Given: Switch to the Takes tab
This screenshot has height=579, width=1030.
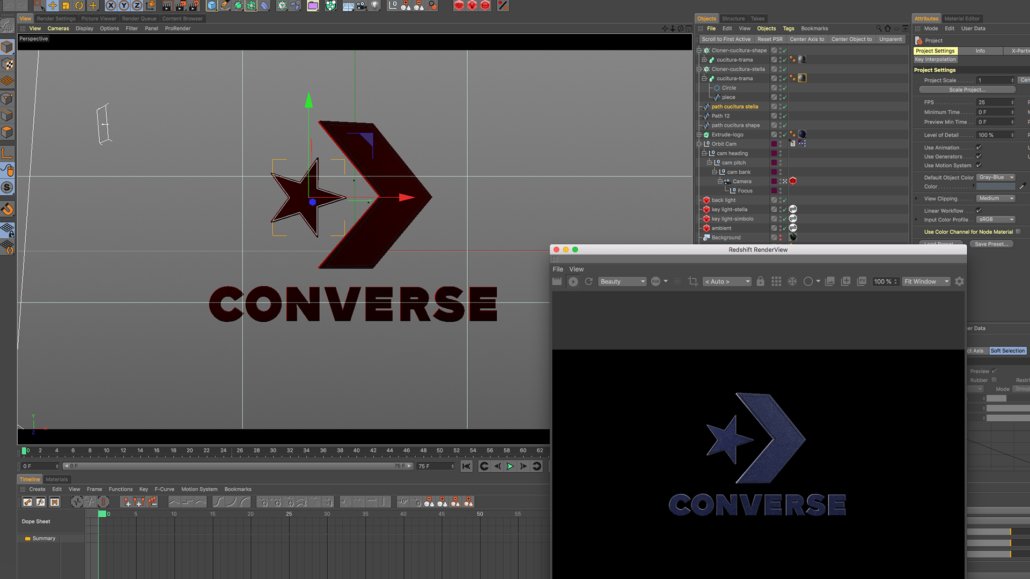Looking at the screenshot, I should [757, 18].
